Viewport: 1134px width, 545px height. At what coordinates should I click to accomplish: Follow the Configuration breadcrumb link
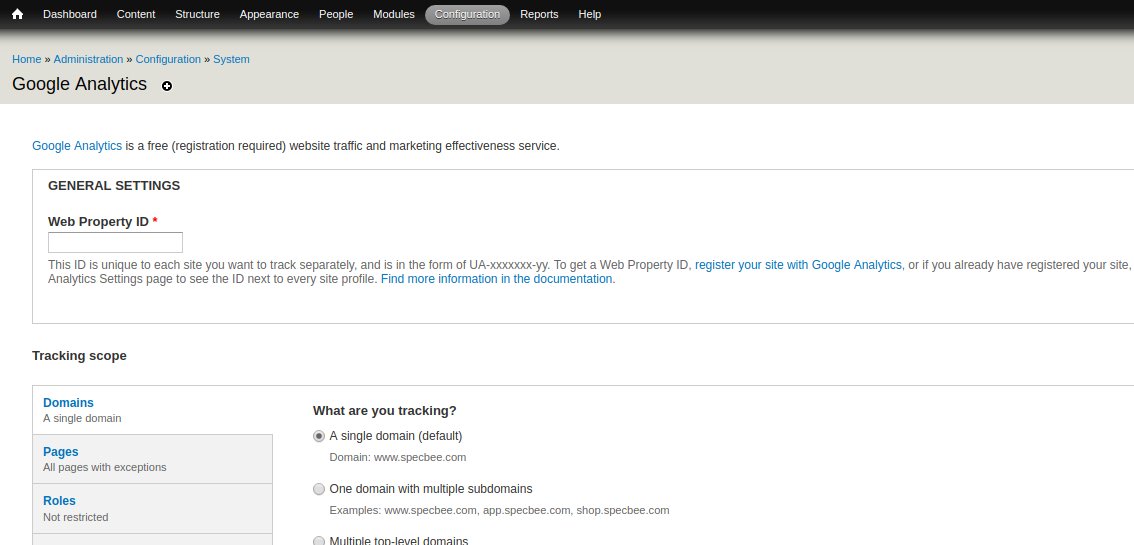(169, 59)
